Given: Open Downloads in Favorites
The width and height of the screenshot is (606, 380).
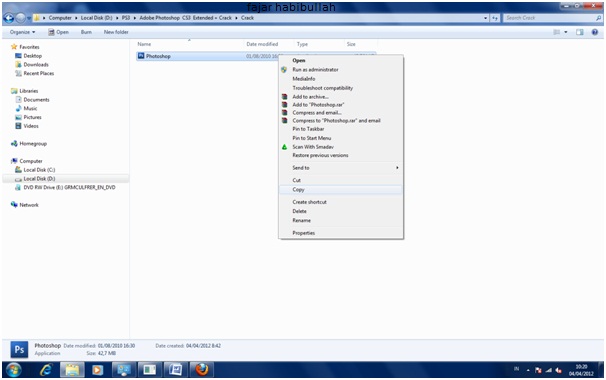Looking at the screenshot, I should (x=36, y=65).
